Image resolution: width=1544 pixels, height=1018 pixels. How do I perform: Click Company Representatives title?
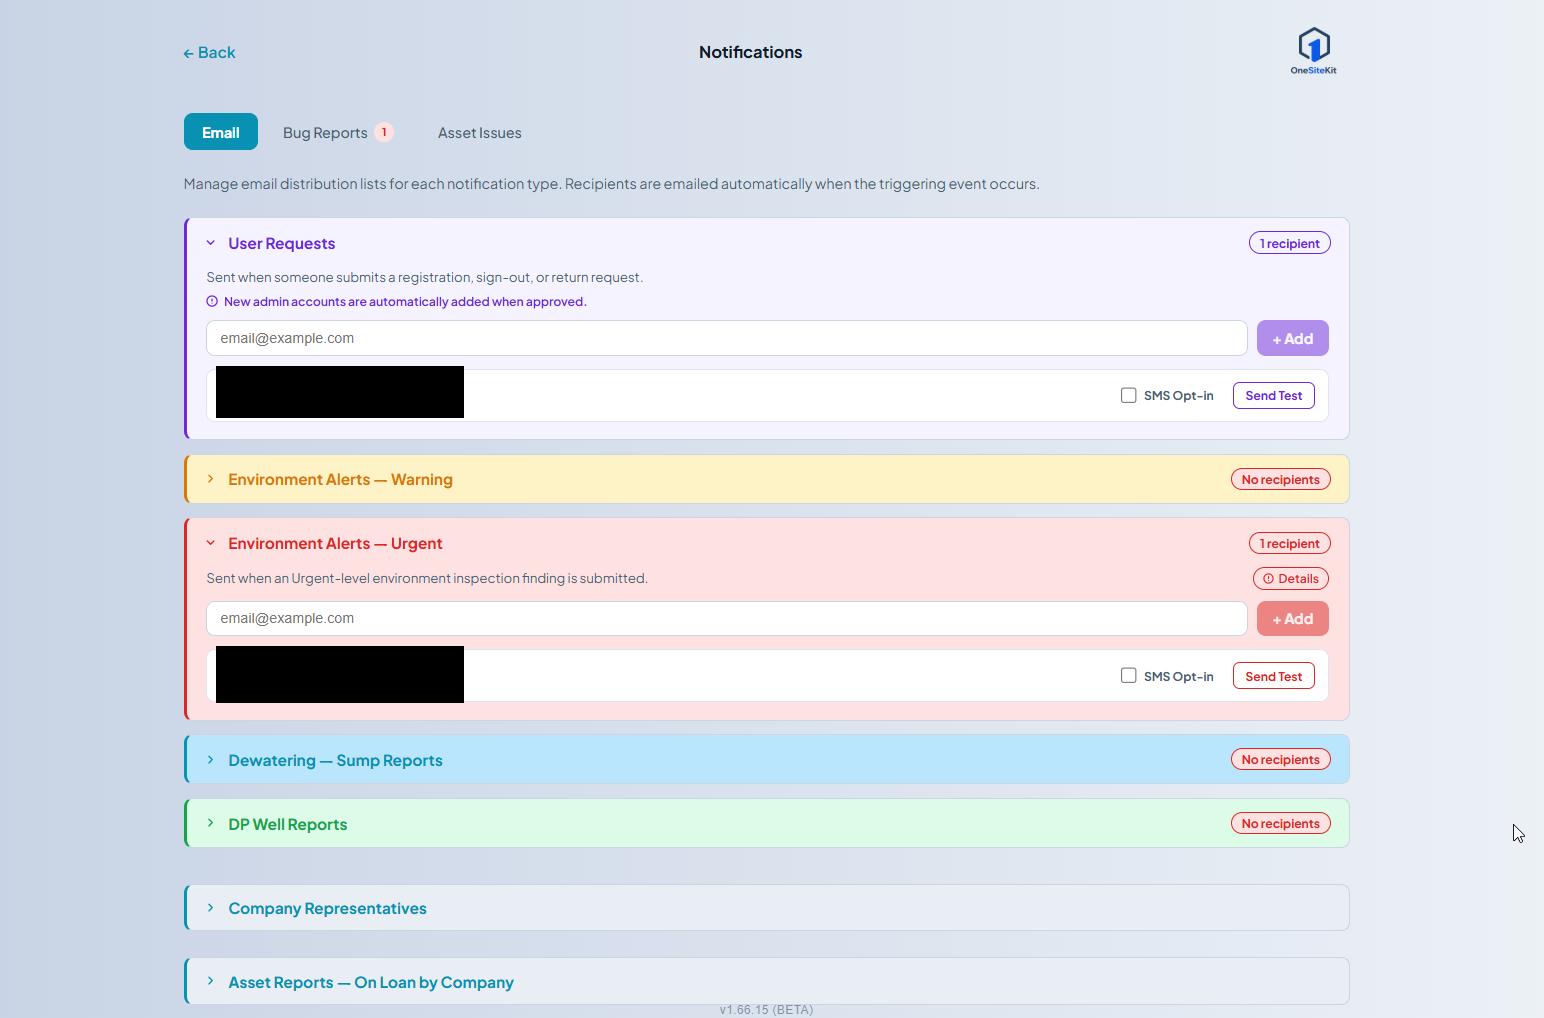coord(327,908)
